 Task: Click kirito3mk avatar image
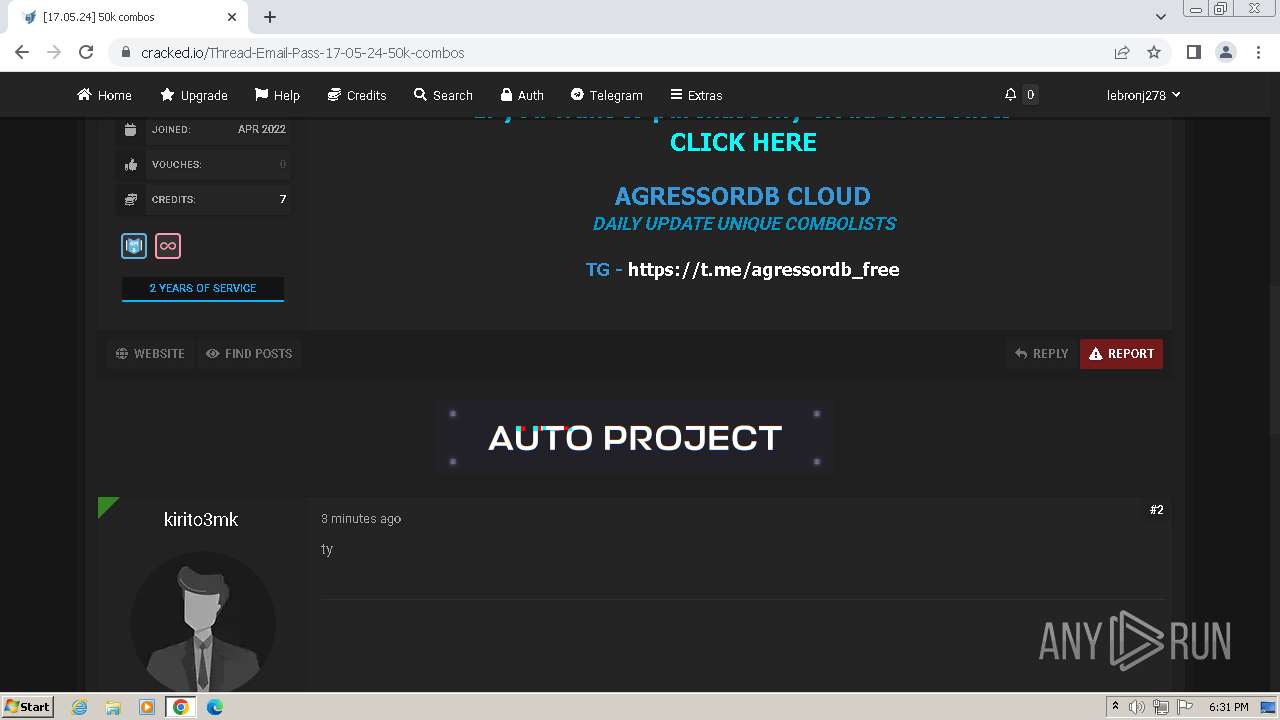(203, 620)
